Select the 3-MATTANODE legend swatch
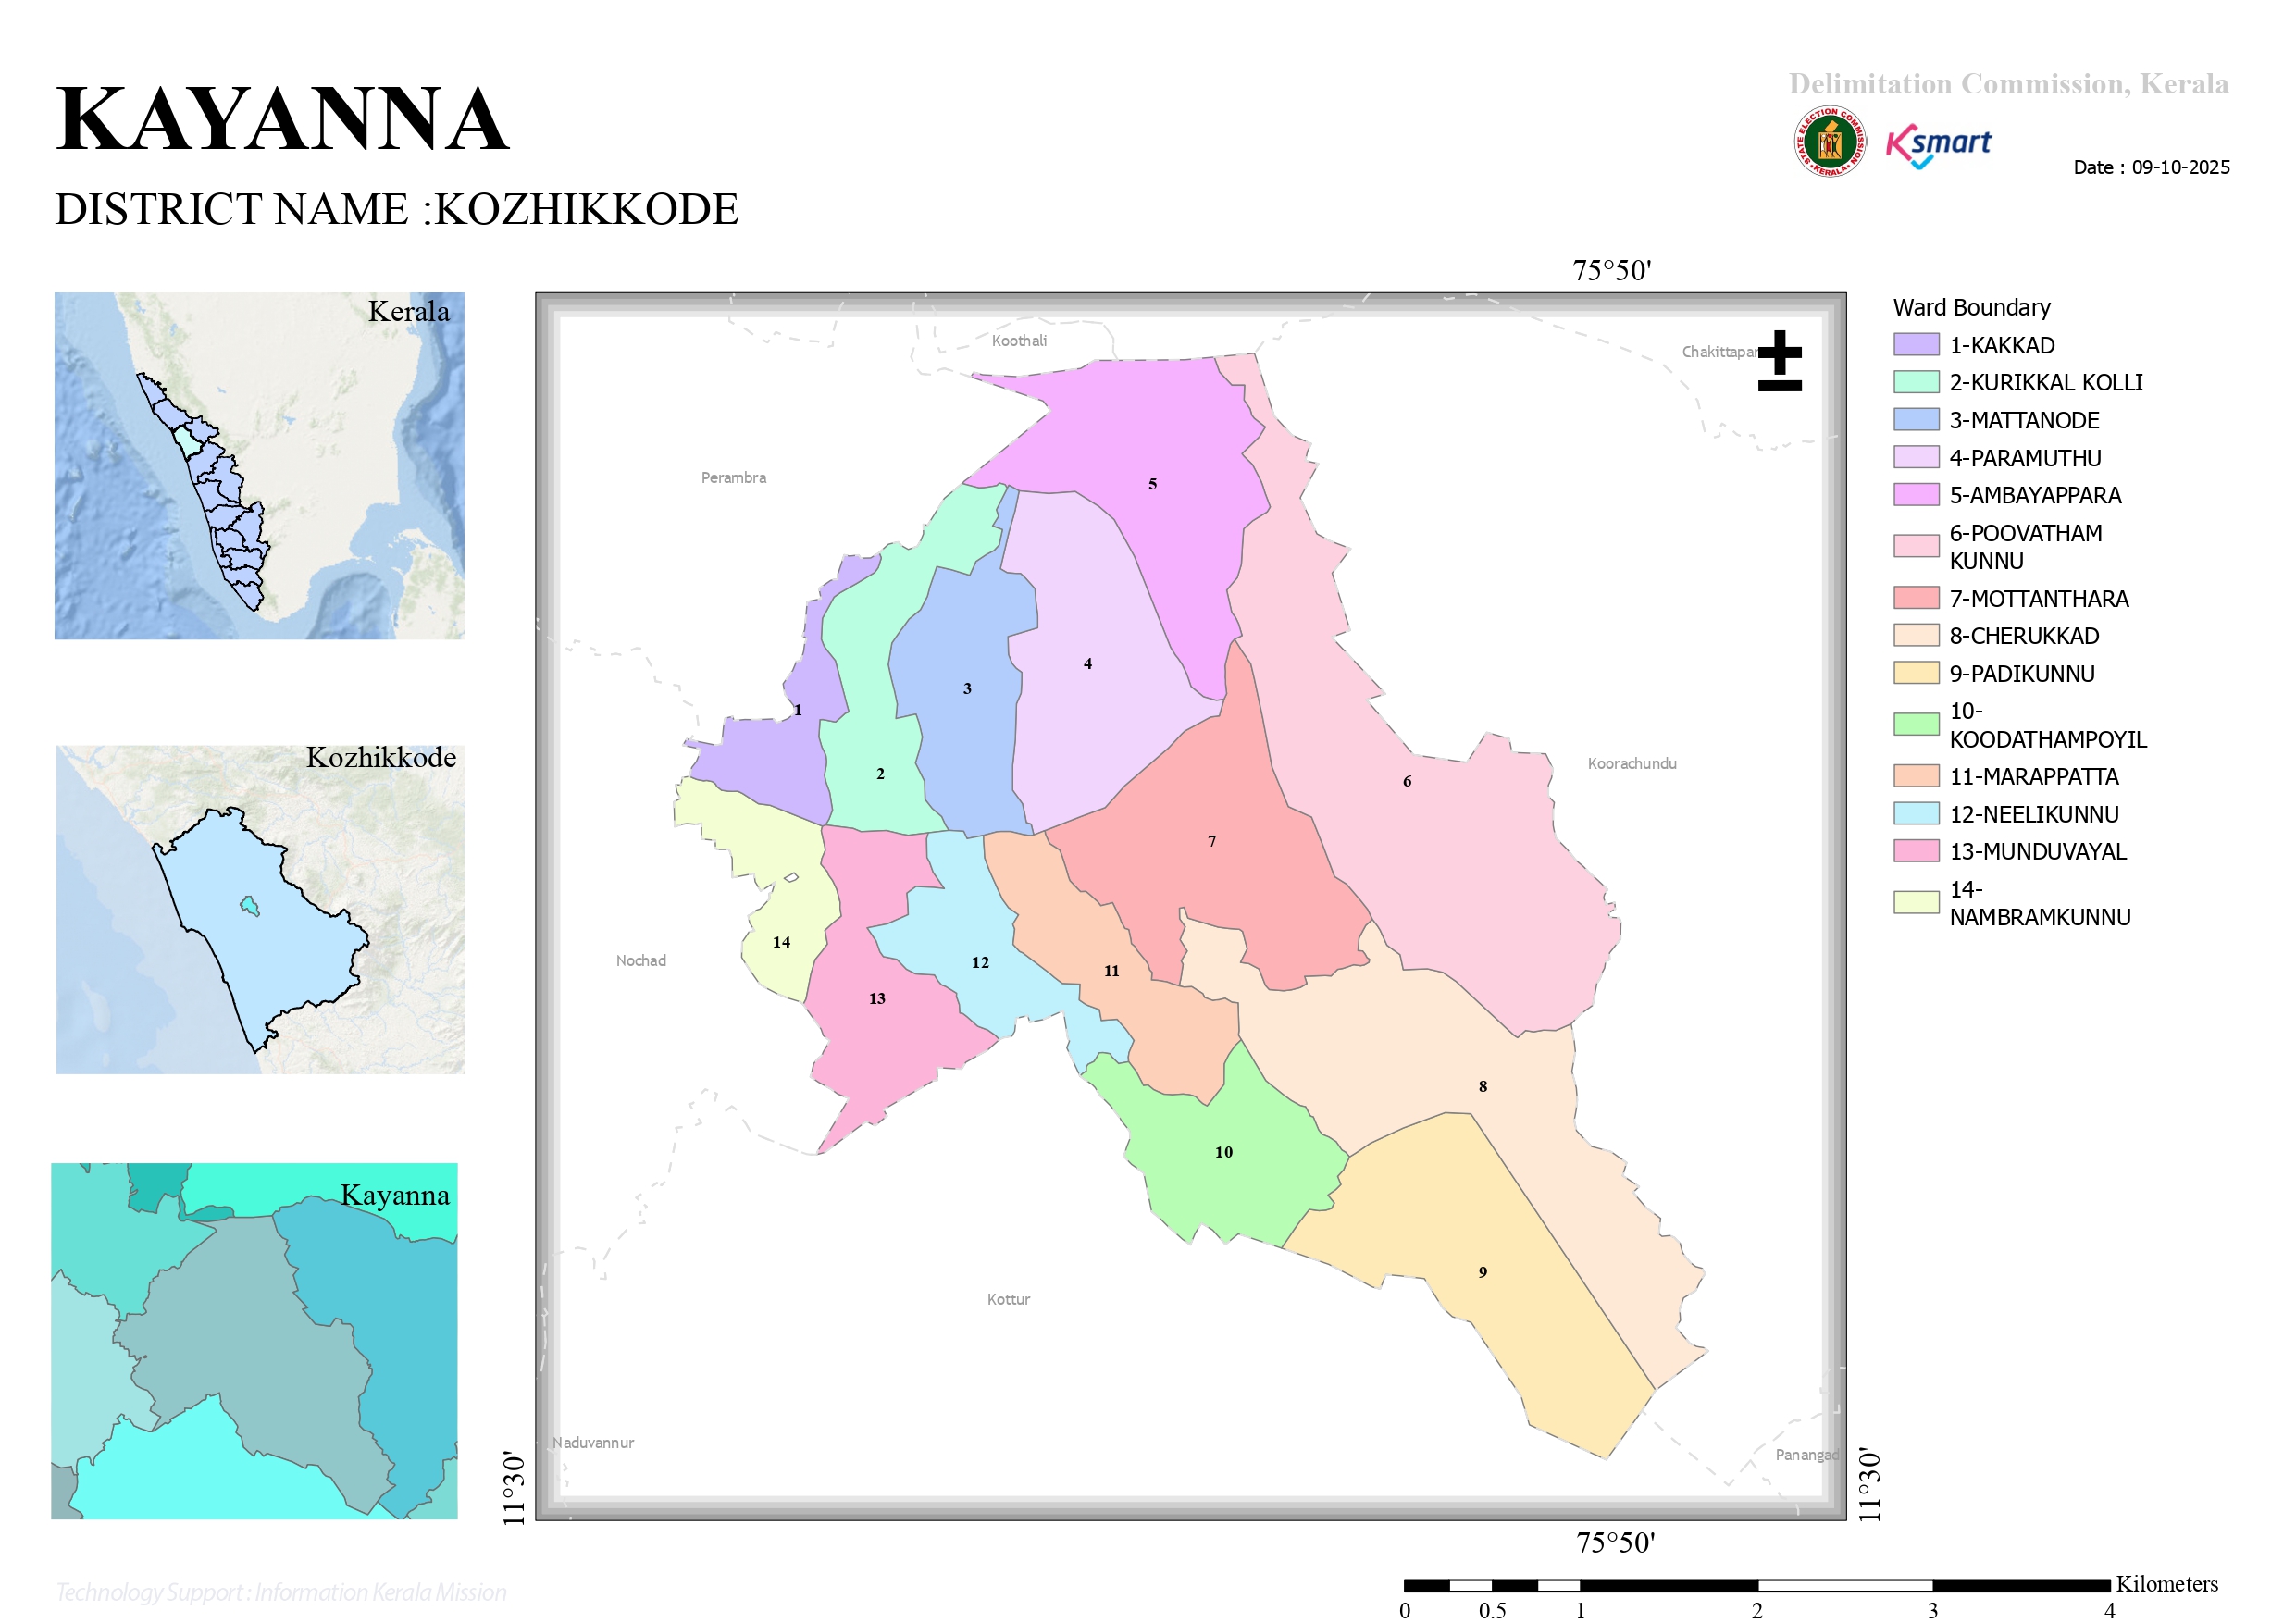Viewport: 2296px width, 1623px height. point(1916,420)
